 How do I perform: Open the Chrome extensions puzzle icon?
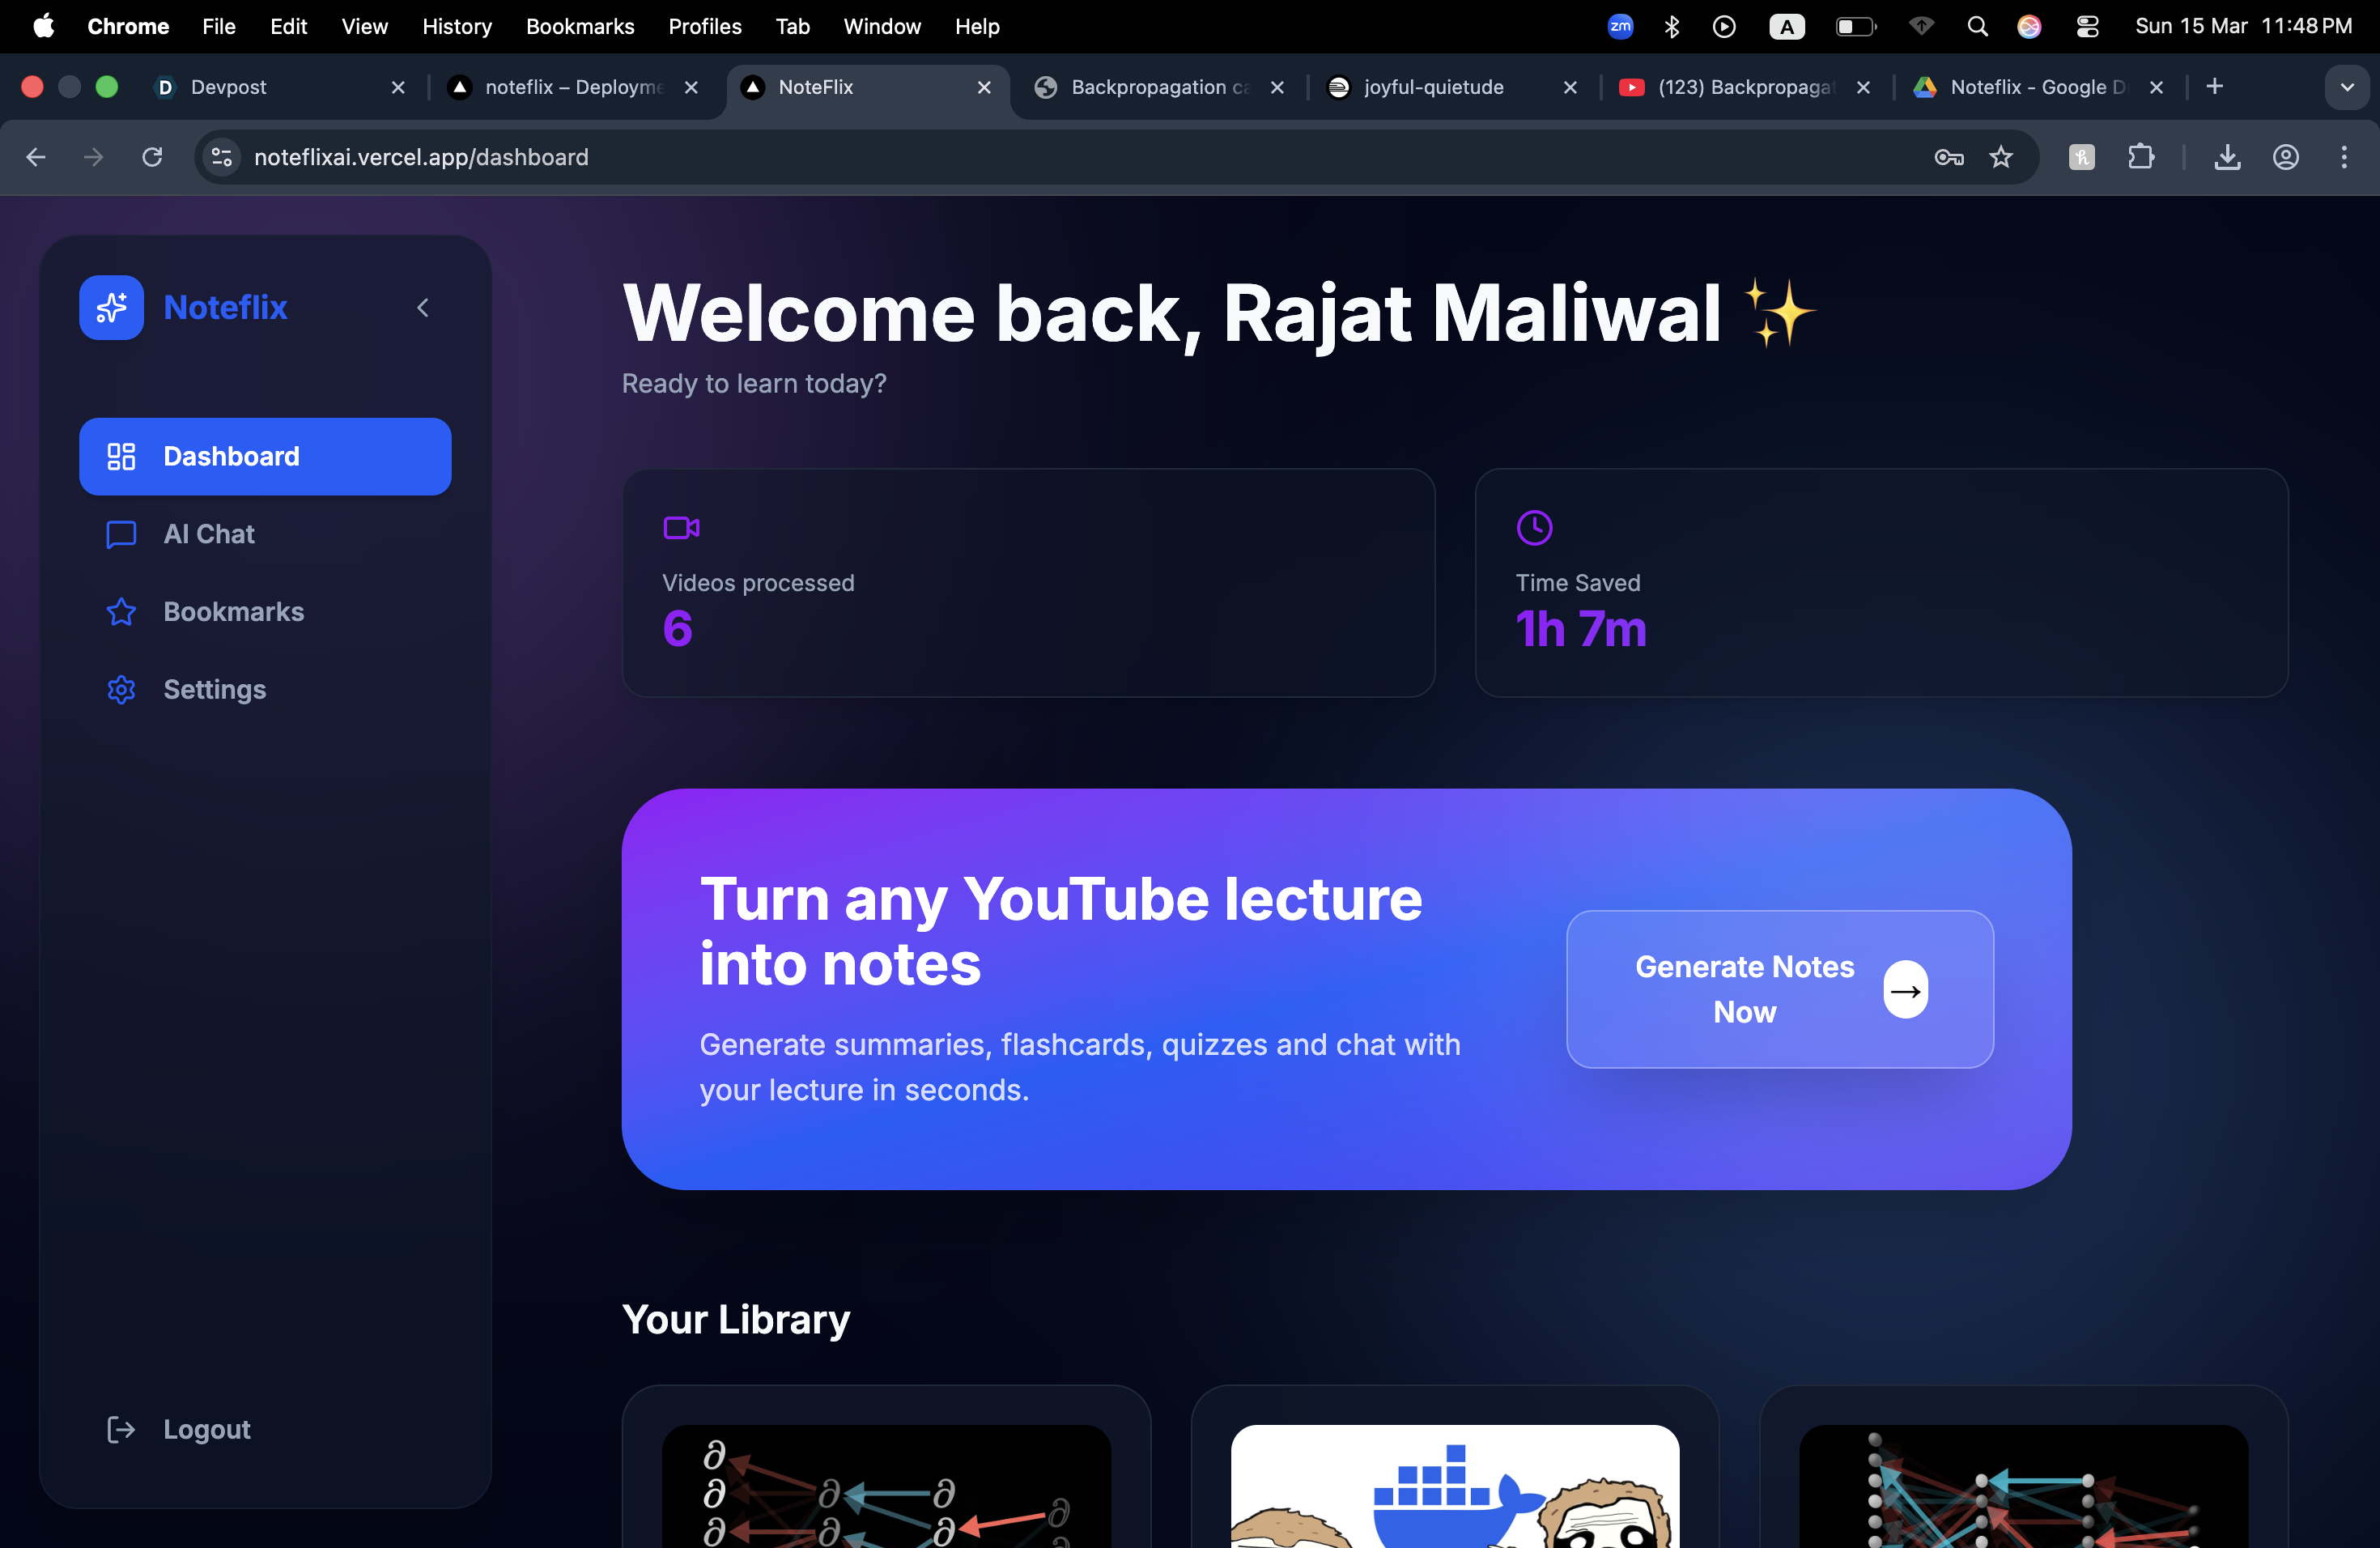pyautogui.click(x=2140, y=157)
